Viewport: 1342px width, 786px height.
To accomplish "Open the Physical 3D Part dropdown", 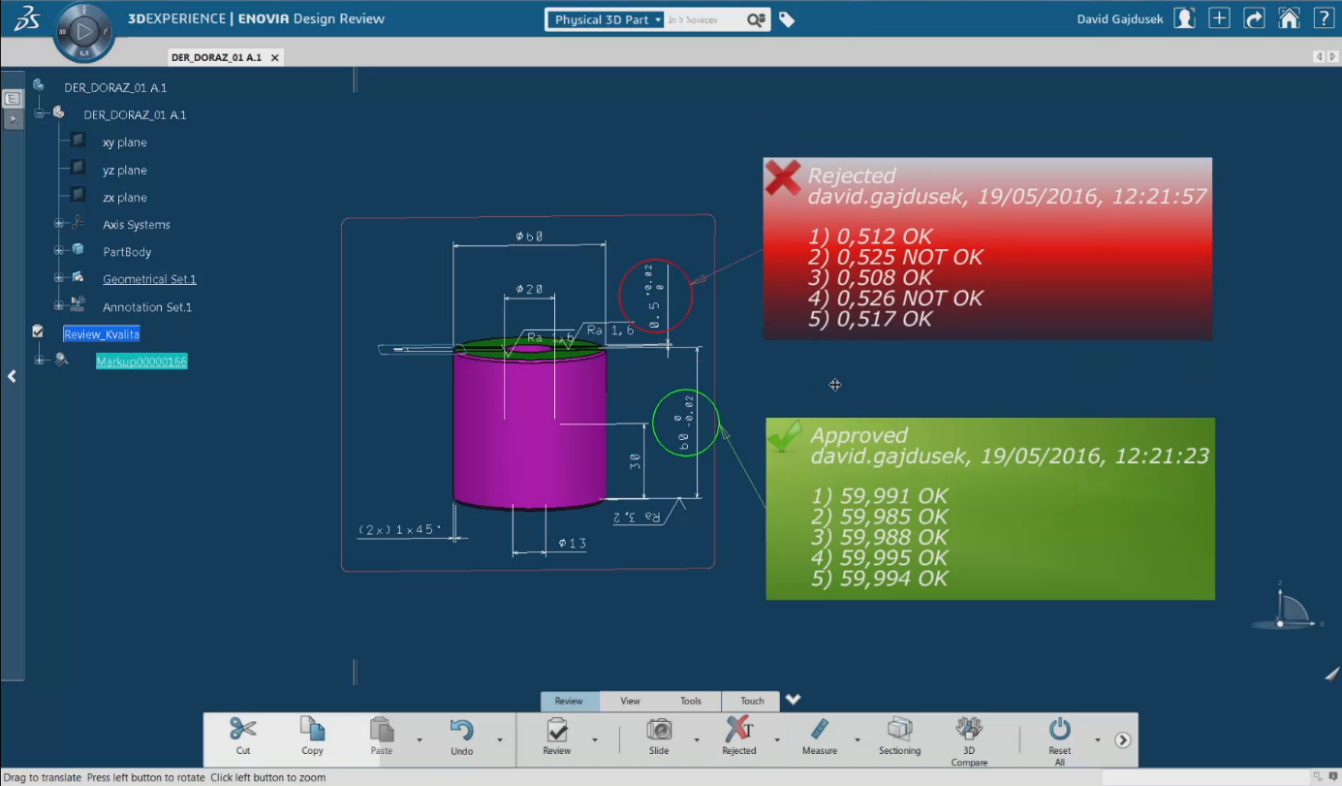I will pos(607,20).
